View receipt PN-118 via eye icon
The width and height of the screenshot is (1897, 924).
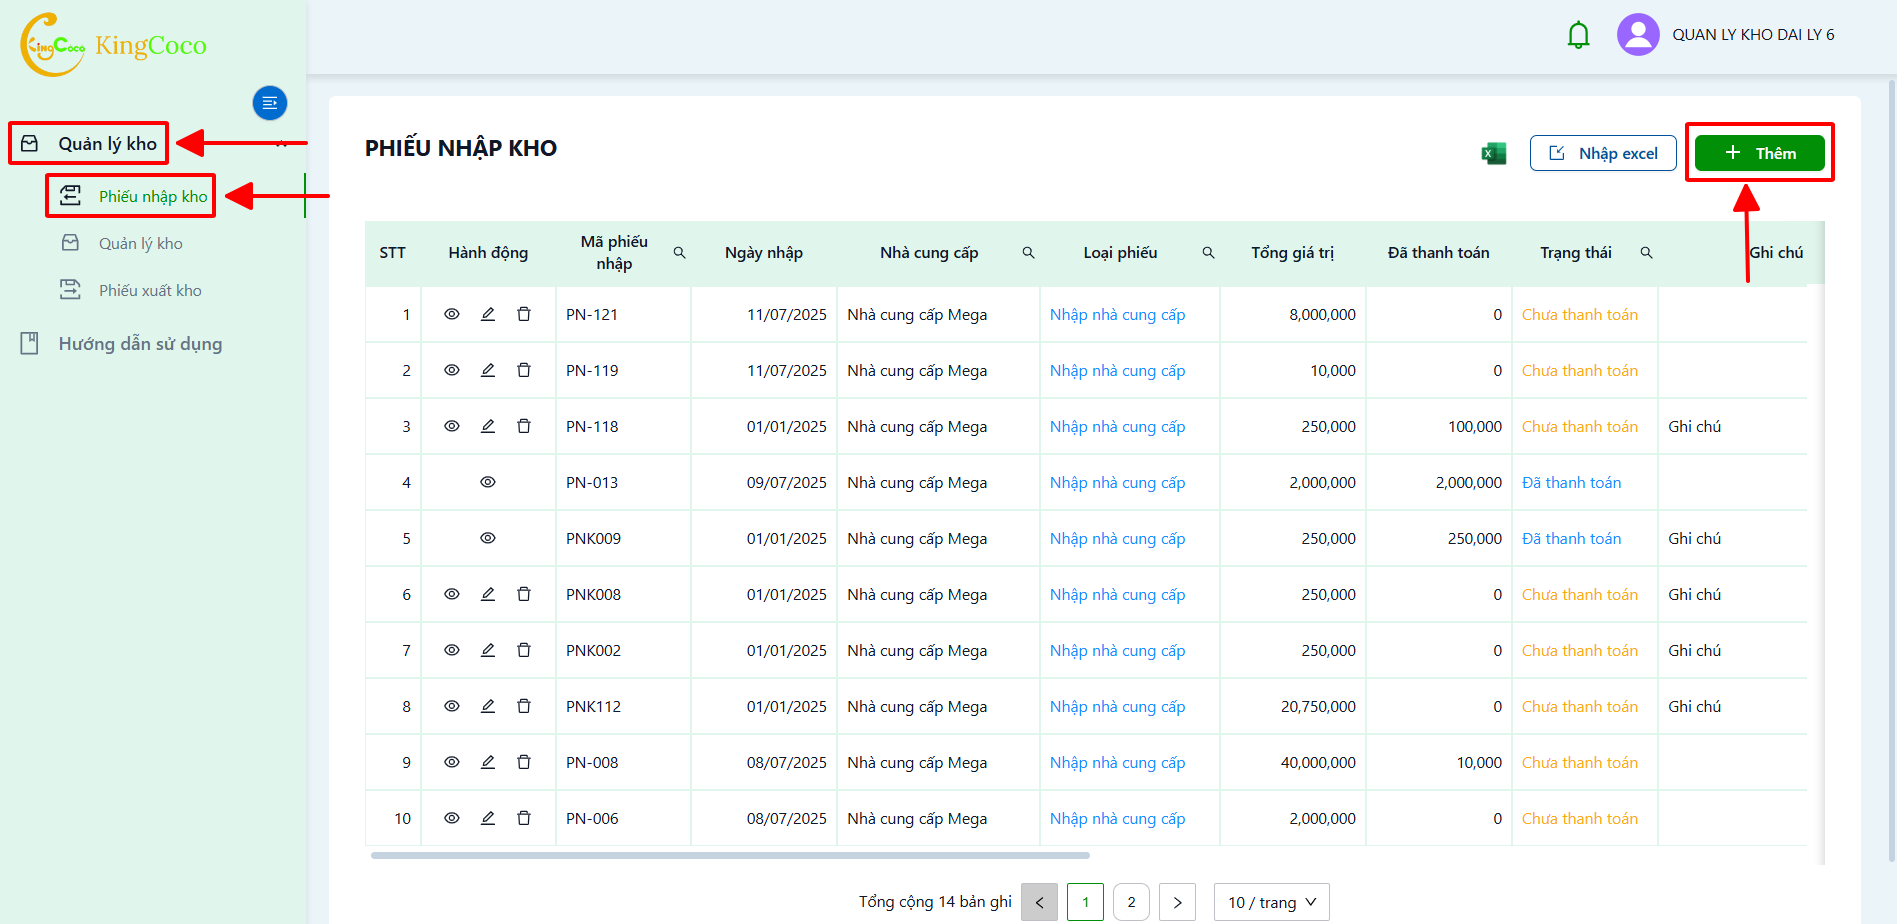(x=452, y=426)
